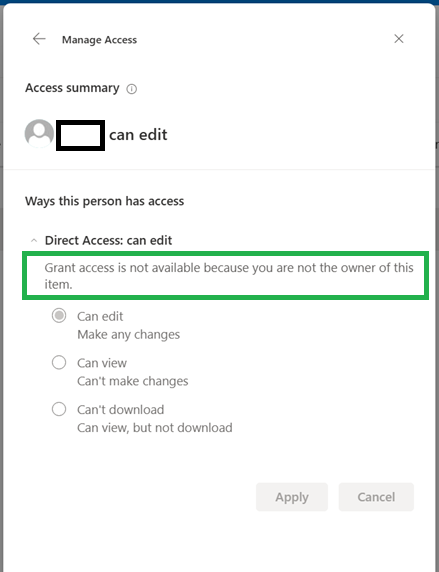Click the user avatar picture

(39, 134)
